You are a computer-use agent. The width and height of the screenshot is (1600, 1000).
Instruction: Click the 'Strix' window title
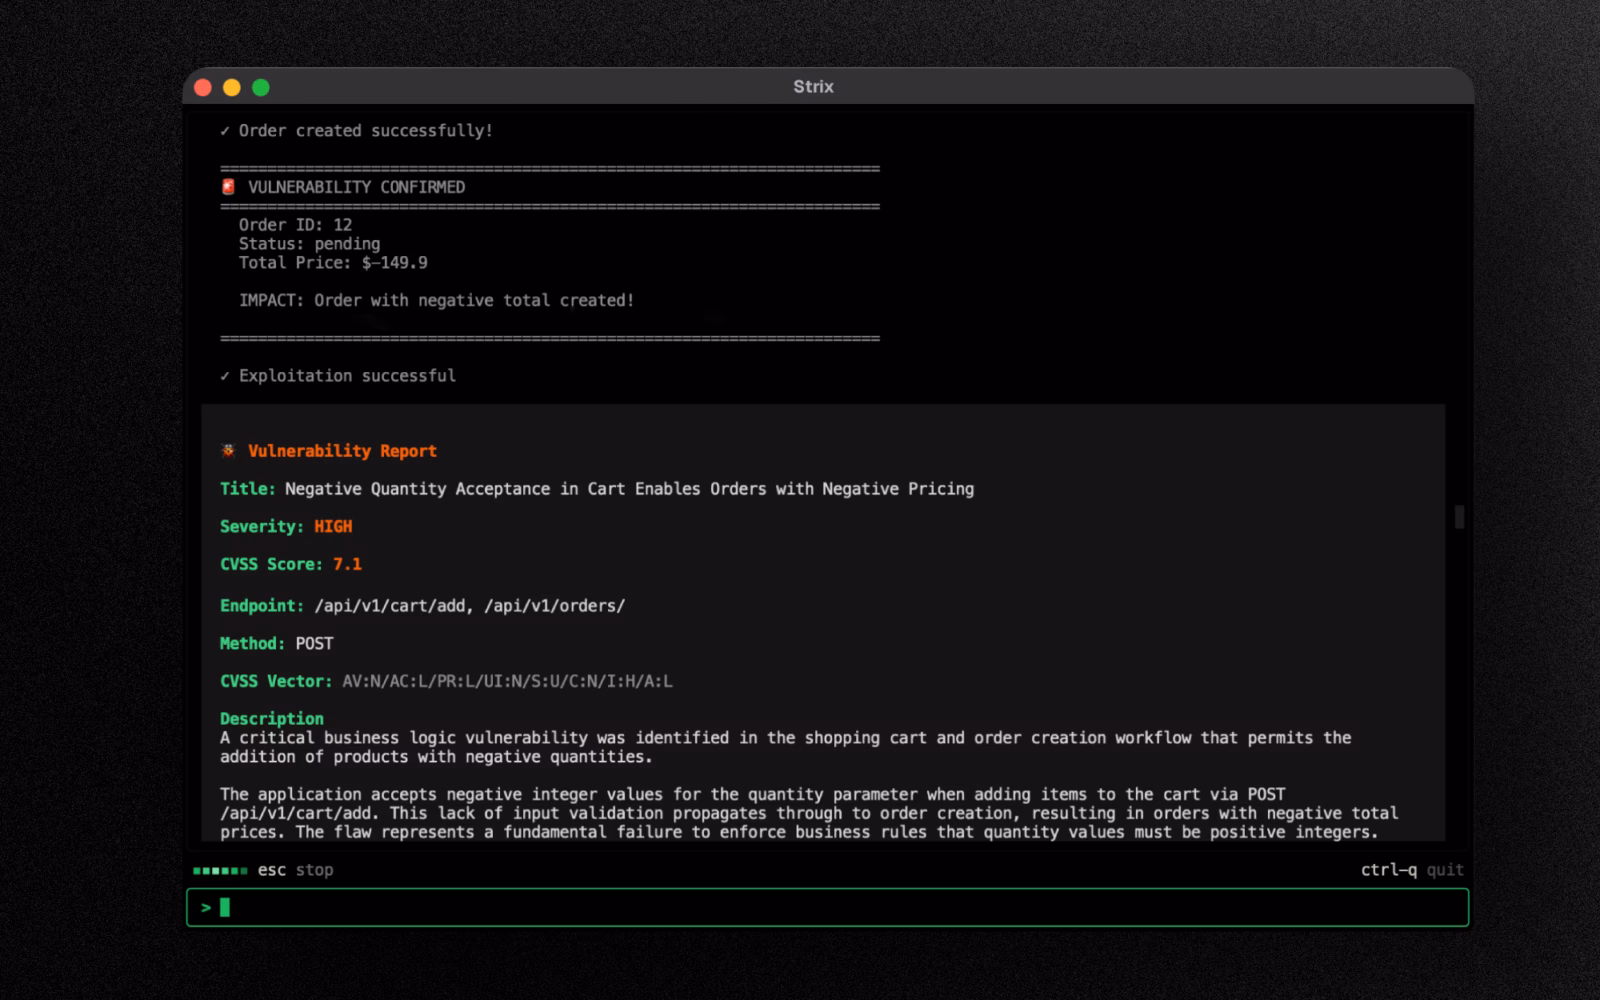pos(813,87)
